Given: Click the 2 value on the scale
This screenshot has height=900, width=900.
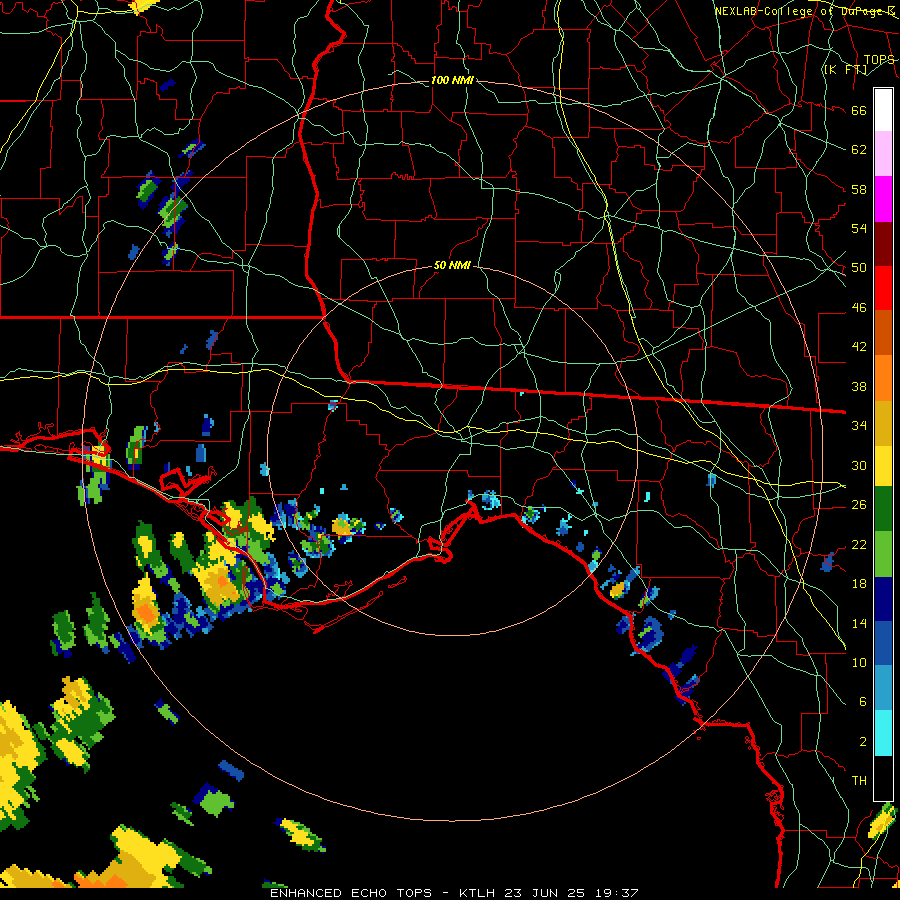Looking at the screenshot, I should [862, 742].
